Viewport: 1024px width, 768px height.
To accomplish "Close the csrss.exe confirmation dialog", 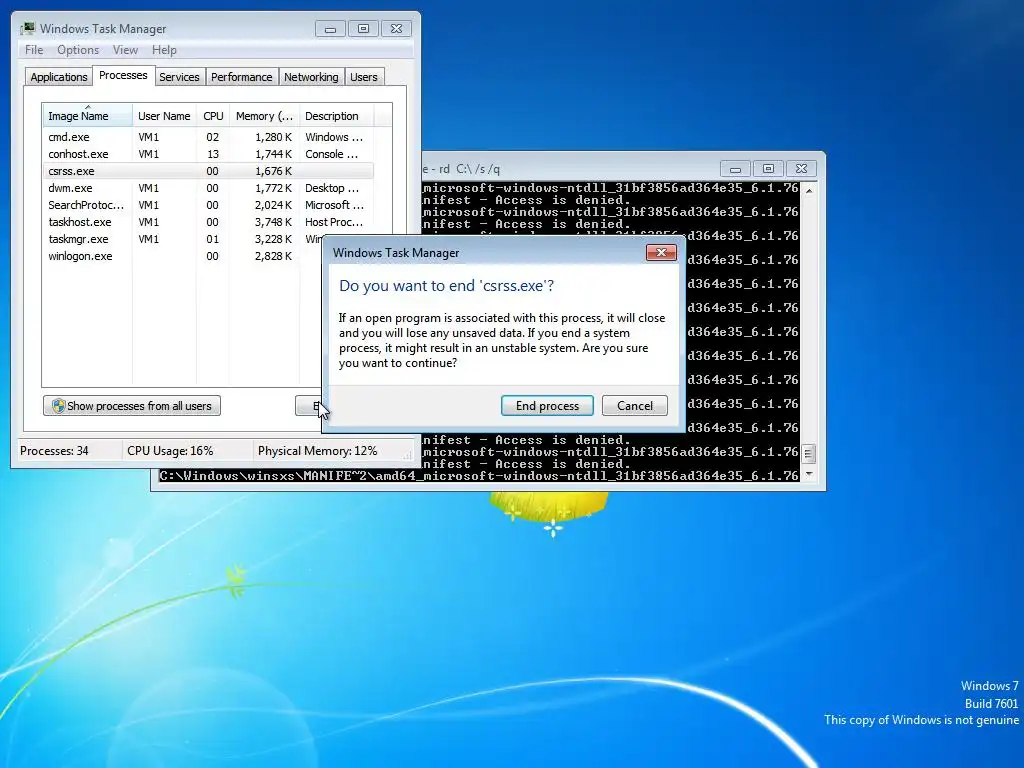I will 661,253.
